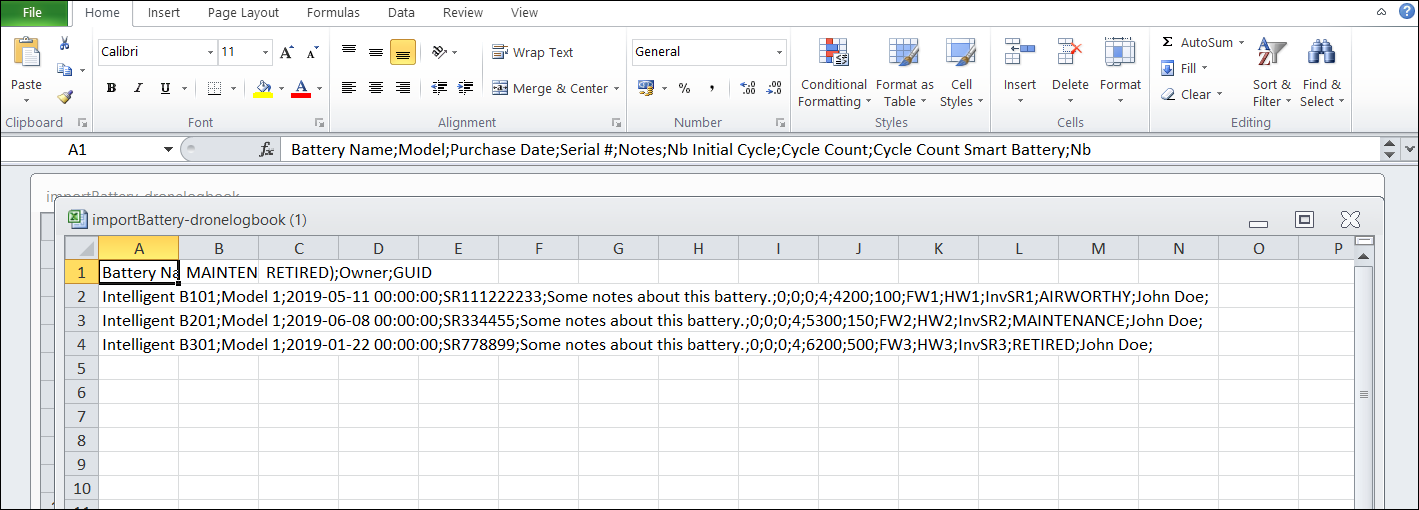
Task: Open number format General dropdown
Action: 780,52
